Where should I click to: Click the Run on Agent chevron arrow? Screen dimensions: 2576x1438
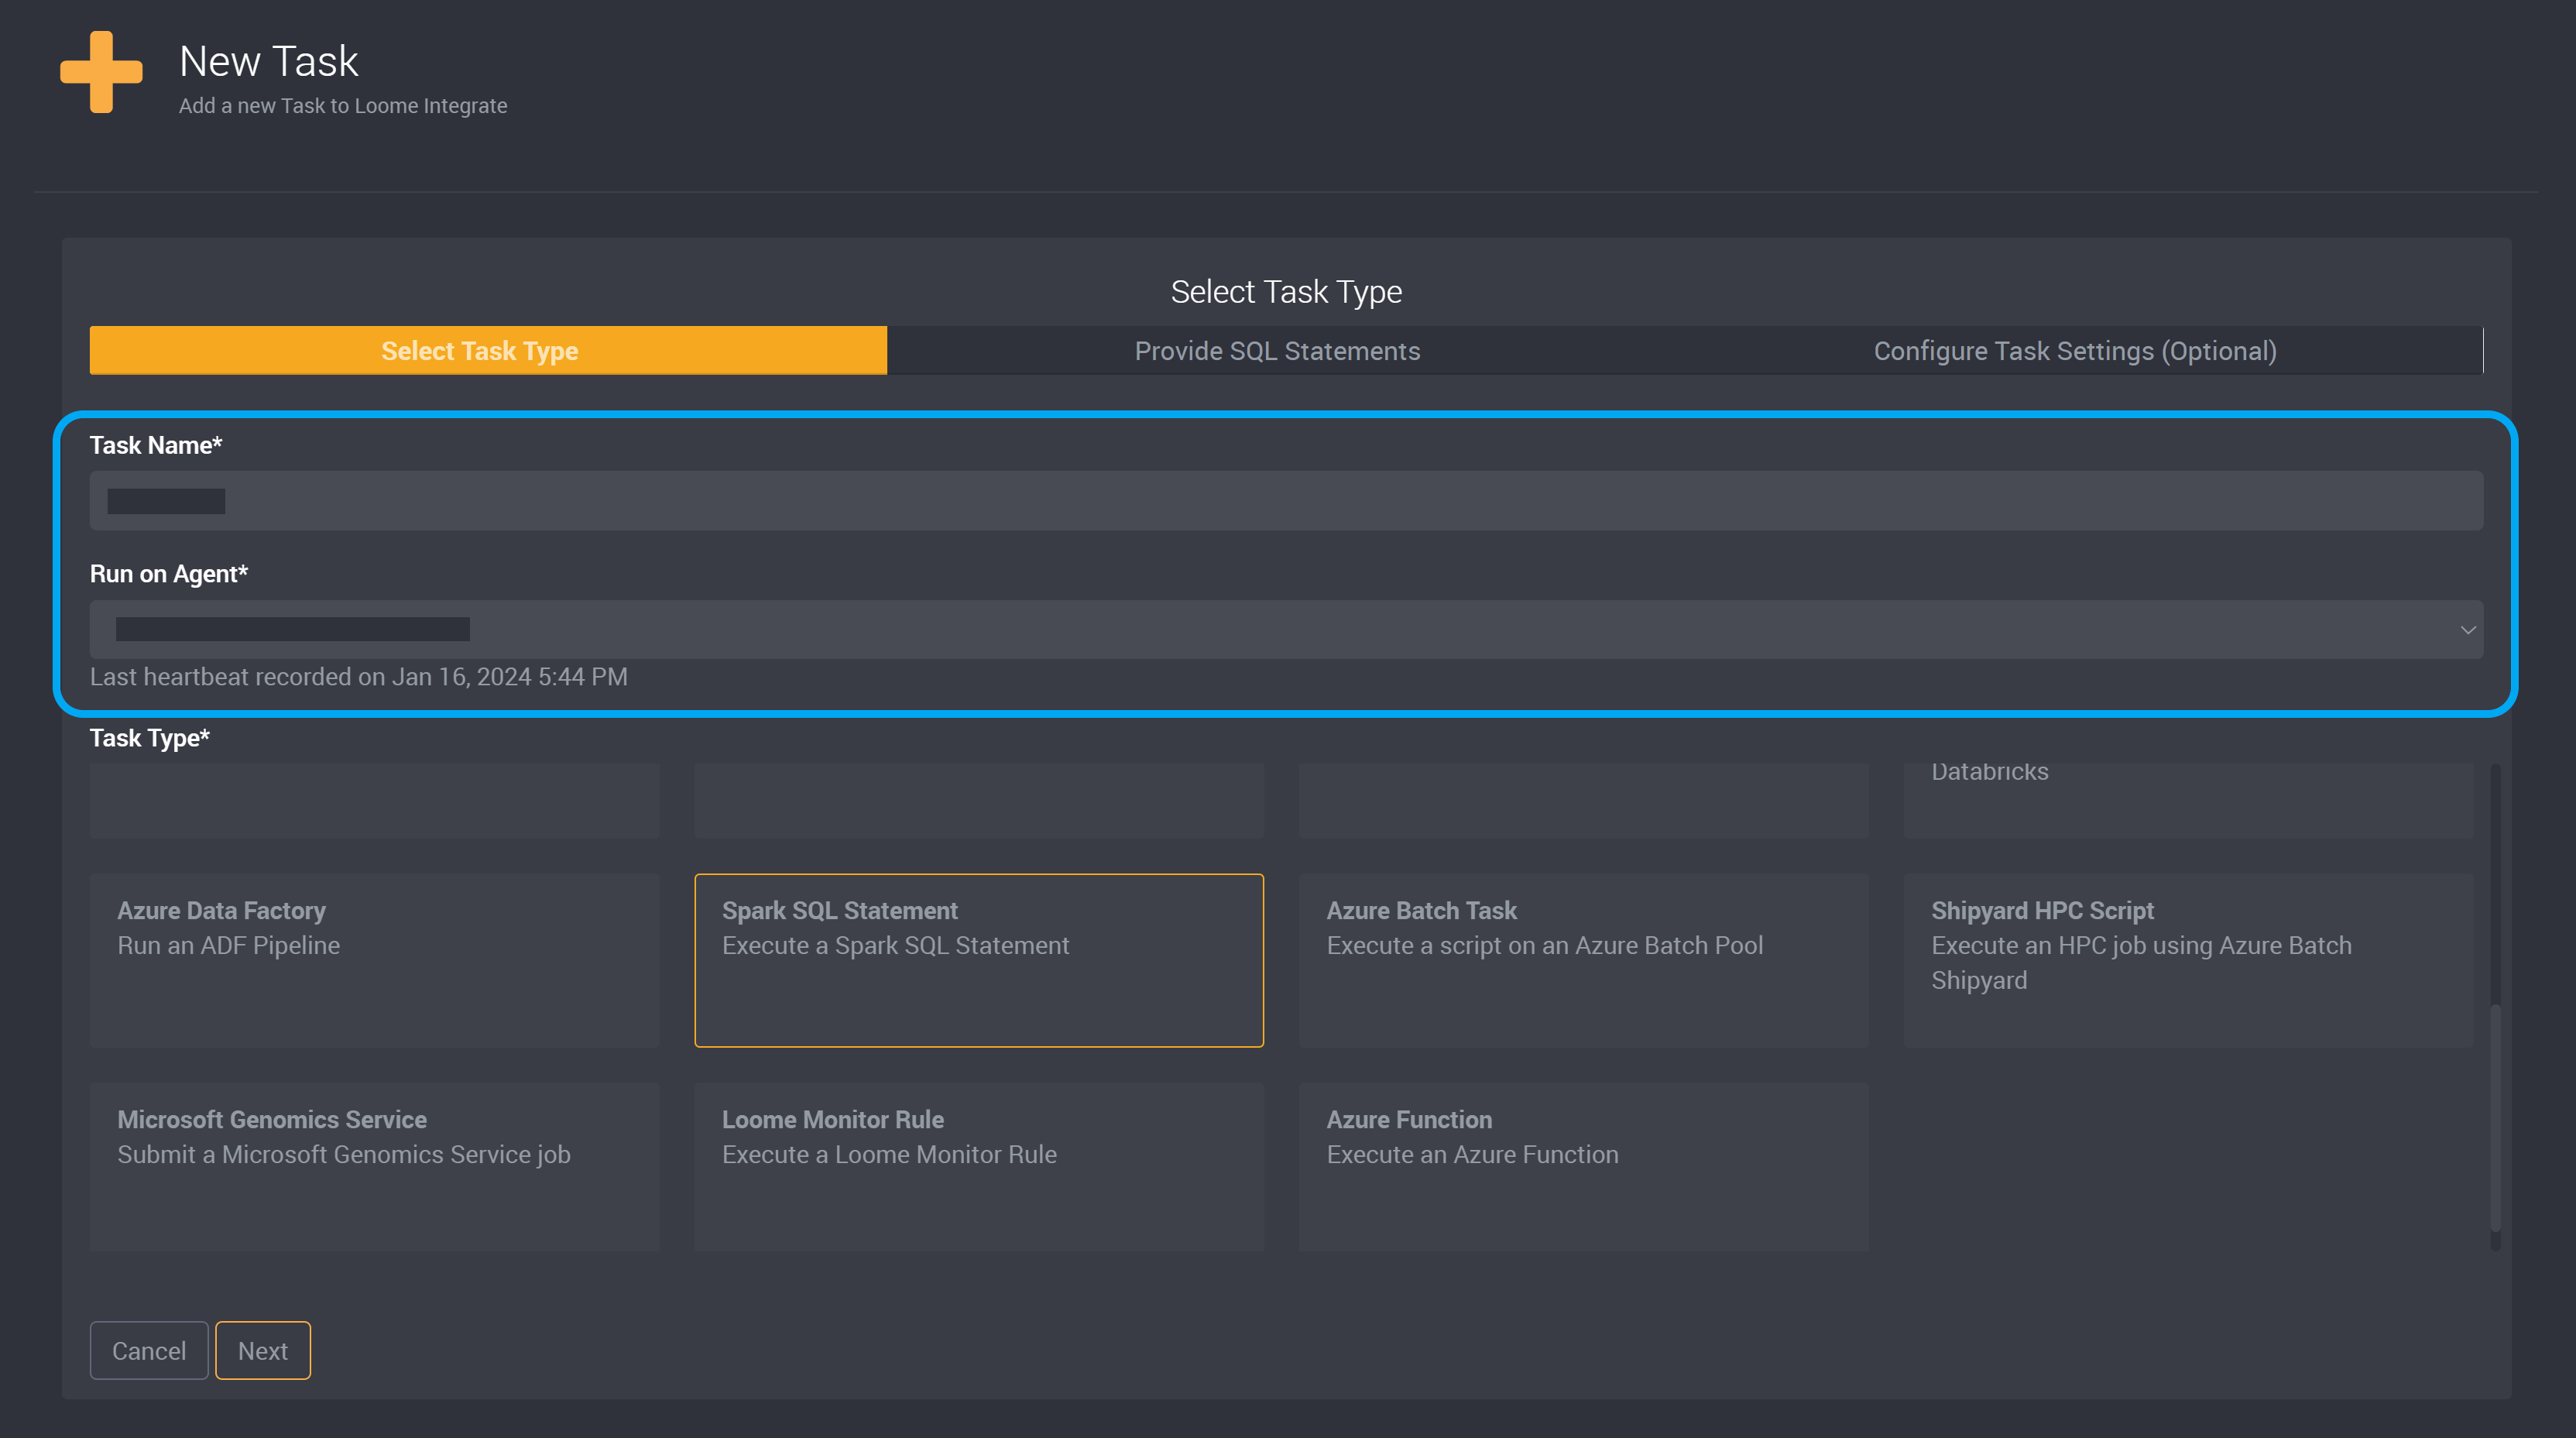point(2468,630)
